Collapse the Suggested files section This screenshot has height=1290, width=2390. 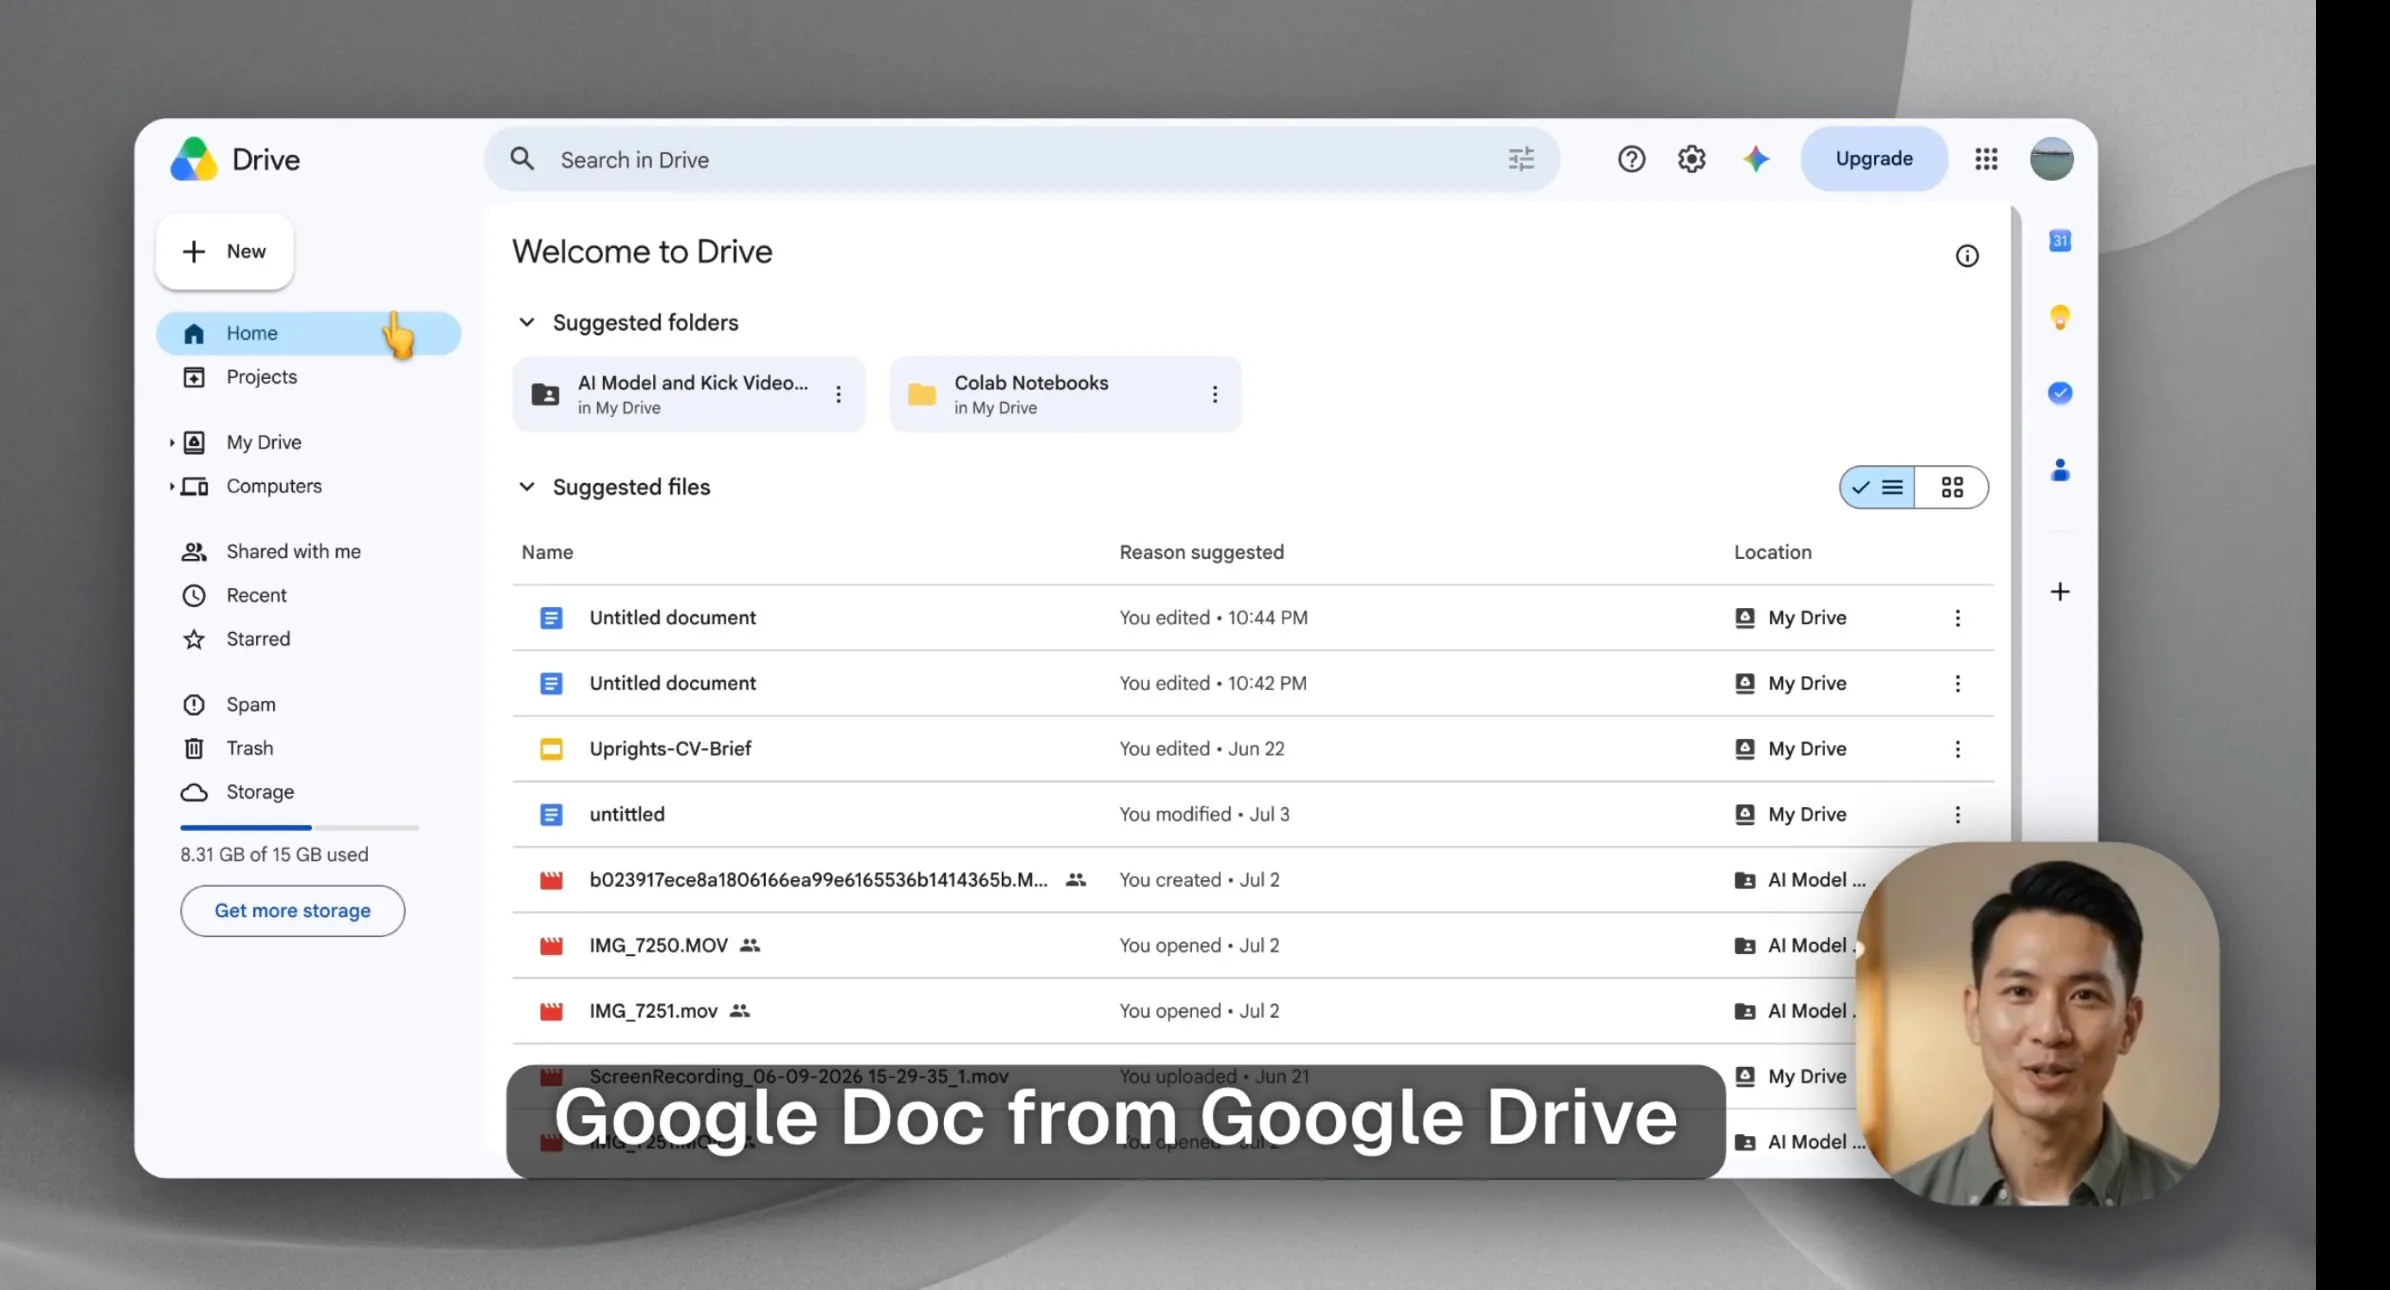tap(526, 487)
